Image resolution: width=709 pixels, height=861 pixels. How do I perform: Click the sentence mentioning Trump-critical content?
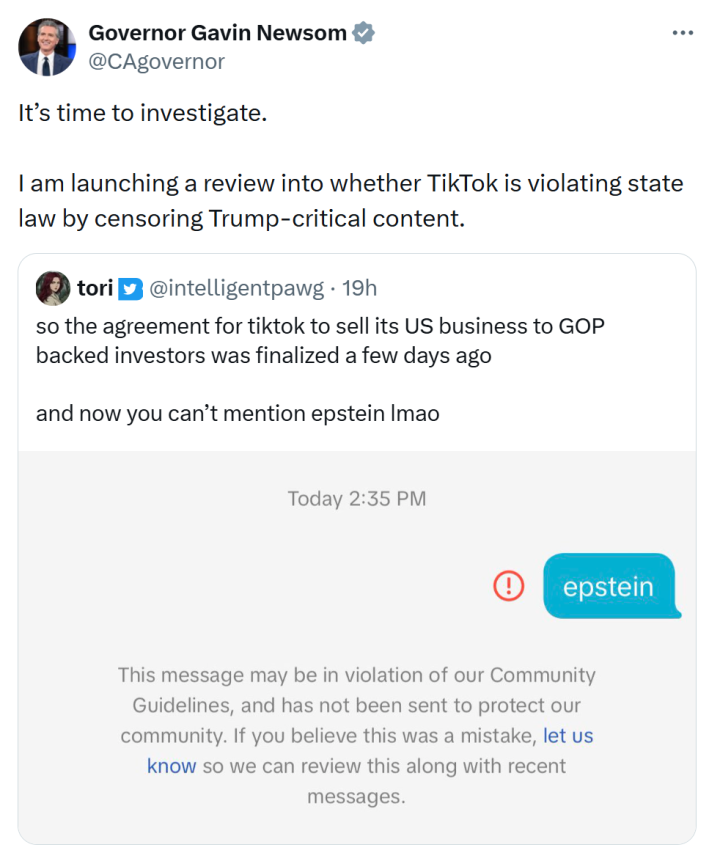349,200
